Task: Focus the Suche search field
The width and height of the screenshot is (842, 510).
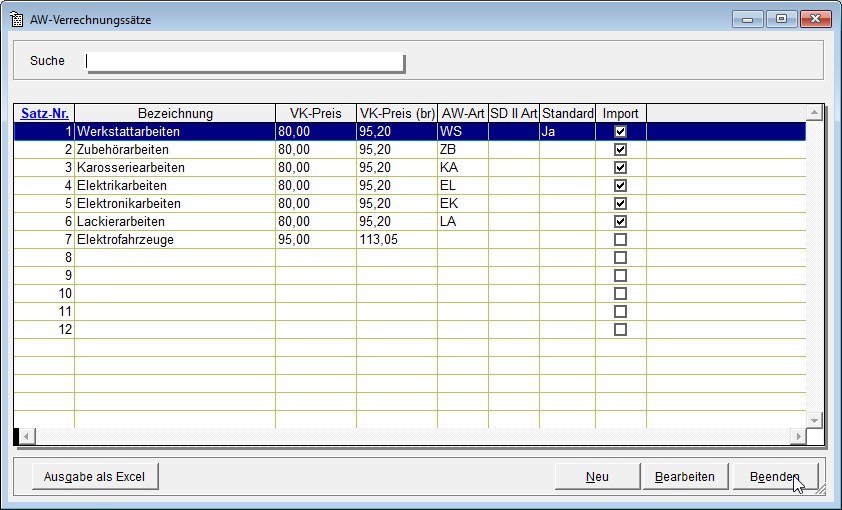Action: click(245, 62)
